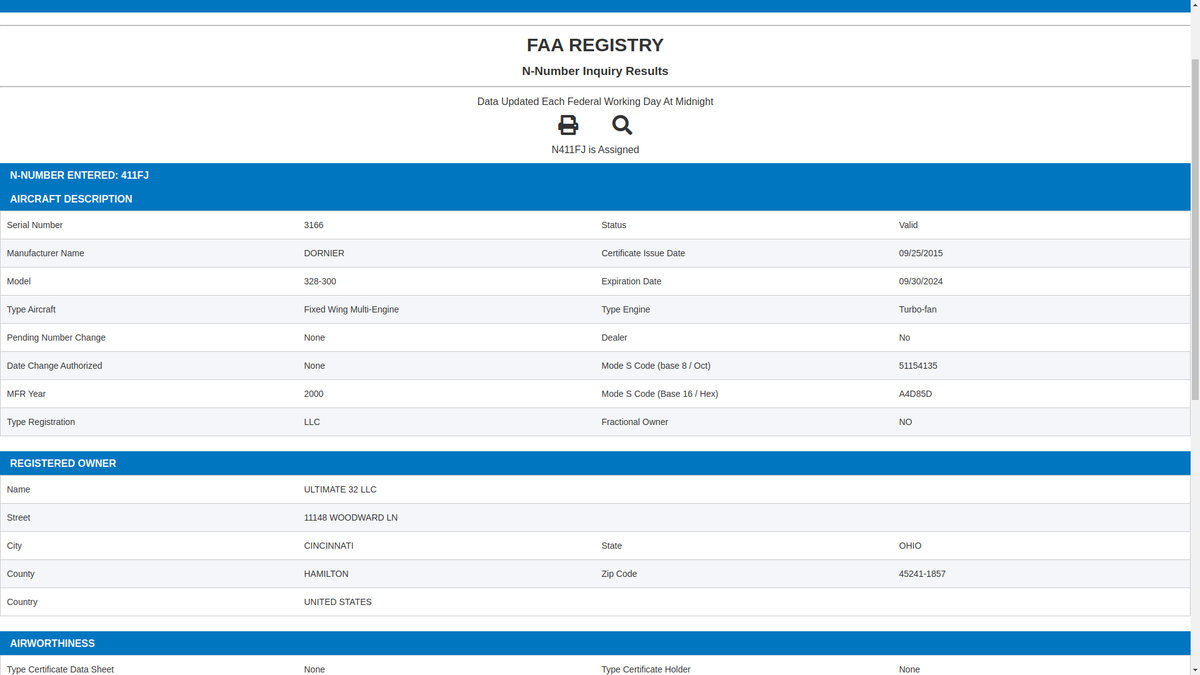
Task: Click the magnifying glass search icon
Action: point(622,125)
